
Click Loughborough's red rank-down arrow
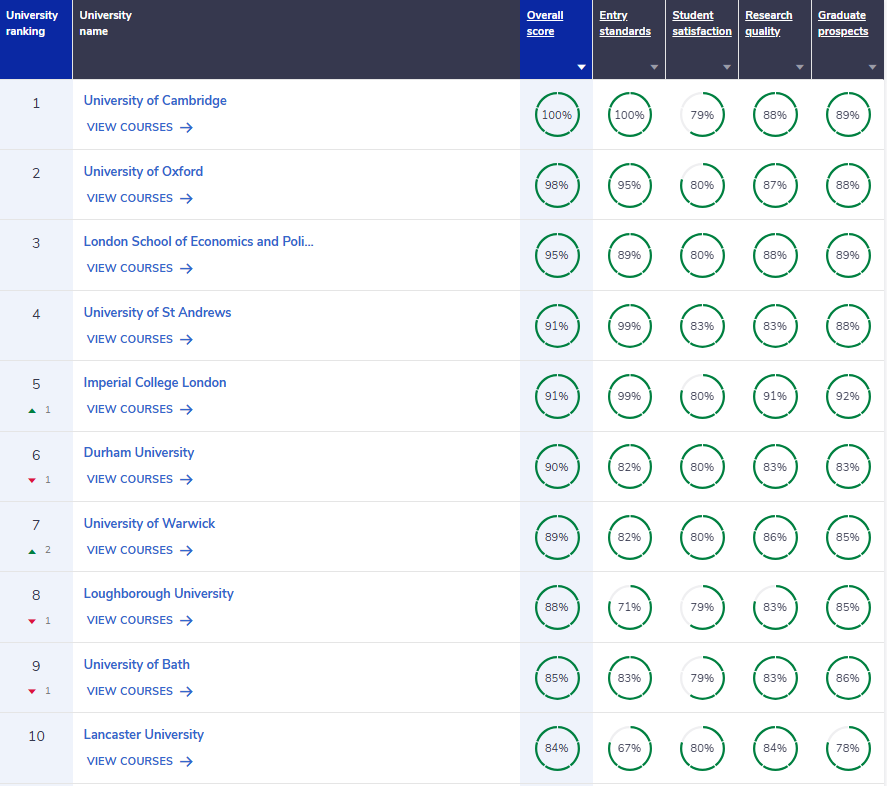[32, 621]
